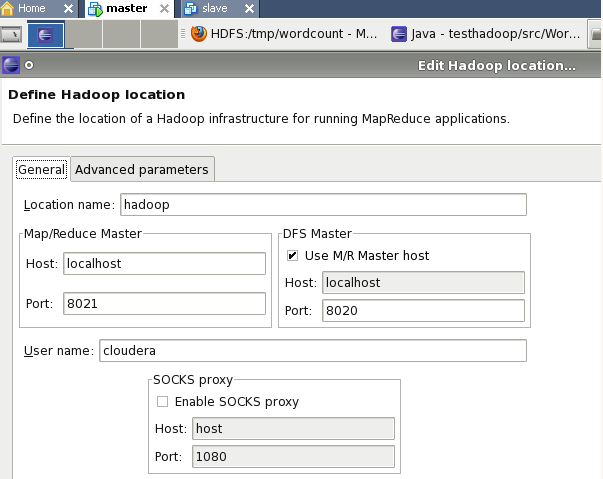Click the Location name input field

[x=322, y=205]
